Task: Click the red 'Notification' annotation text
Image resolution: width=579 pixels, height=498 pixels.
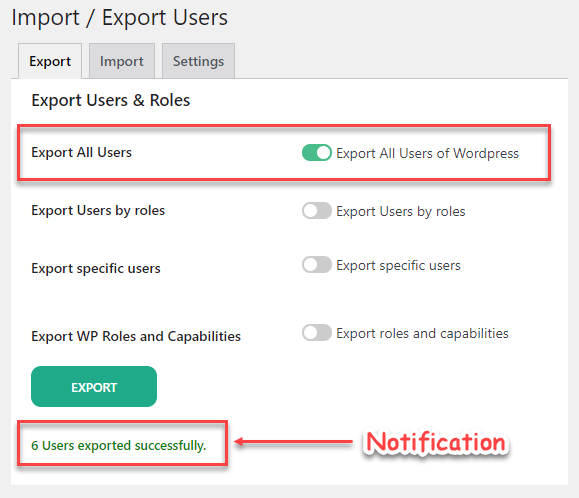Action: (x=436, y=442)
